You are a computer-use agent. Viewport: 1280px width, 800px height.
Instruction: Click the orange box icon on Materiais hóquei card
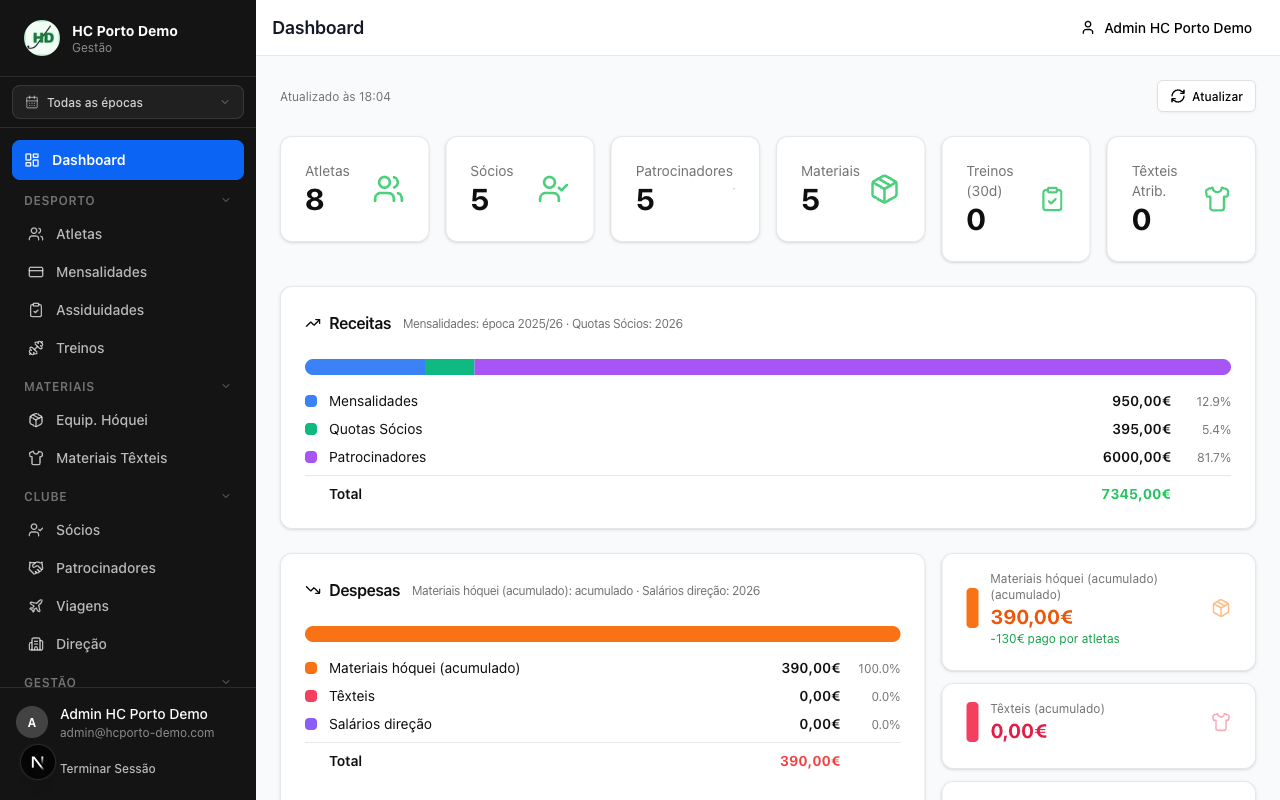click(1221, 608)
